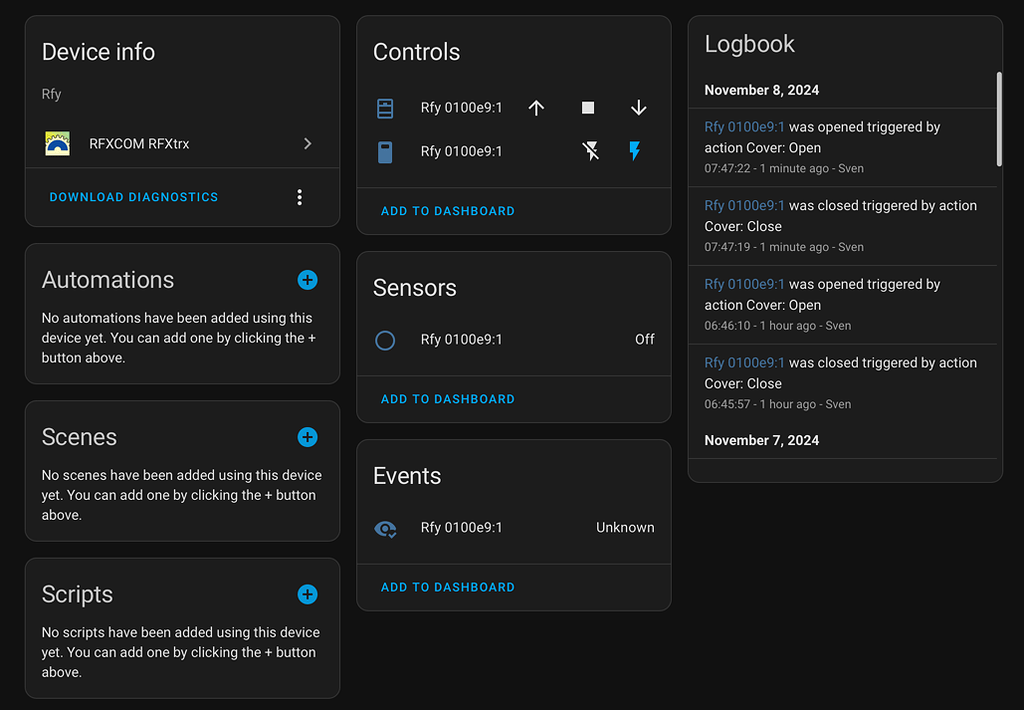1024x710 pixels.
Task: Add a new scene with the plus icon
Action: [x=307, y=437]
